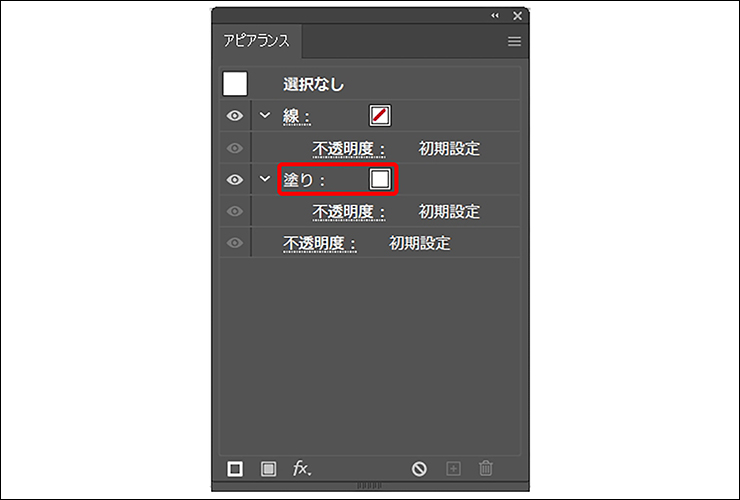Image resolution: width=740 pixels, height=500 pixels.
Task: Close the Appearance panel with X
Action: click(x=517, y=16)
